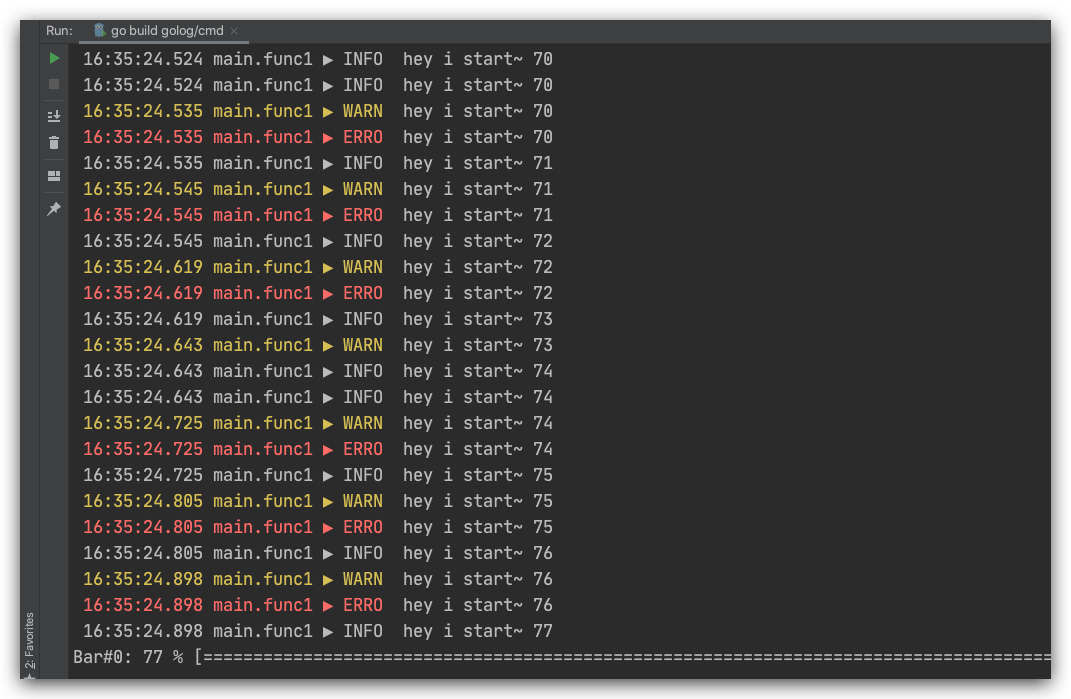Toggle the Scroll to End icon

54,115
